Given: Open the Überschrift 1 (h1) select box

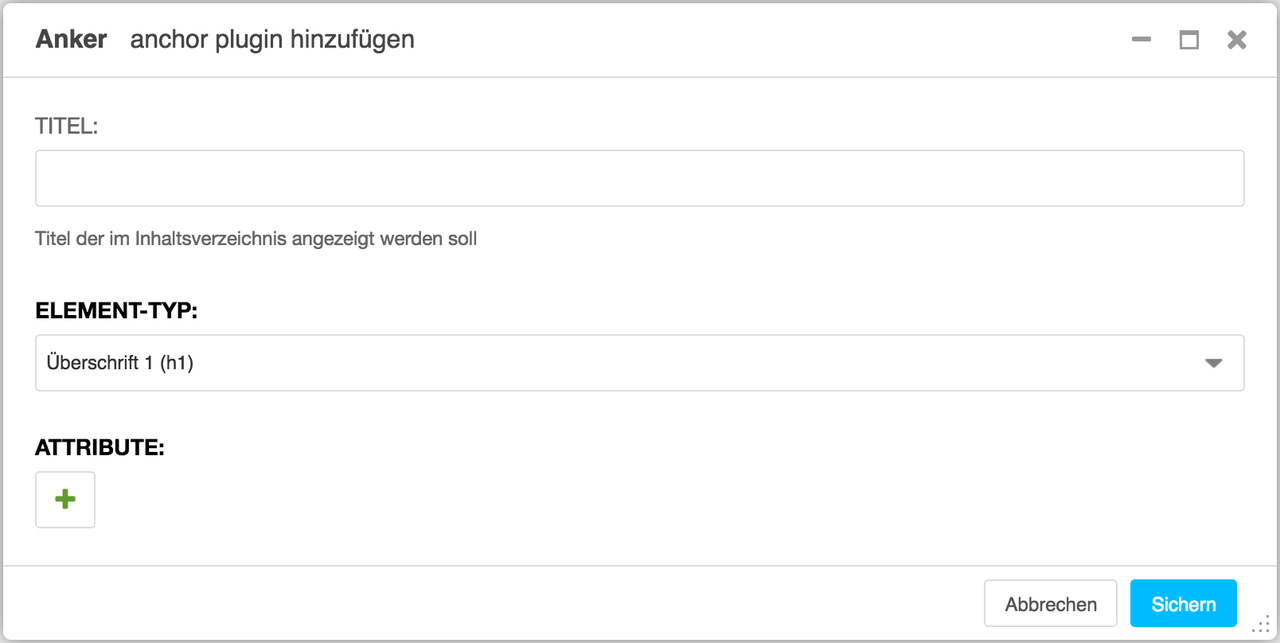Looking at the screenshot, I should click(x=640, y=363).
